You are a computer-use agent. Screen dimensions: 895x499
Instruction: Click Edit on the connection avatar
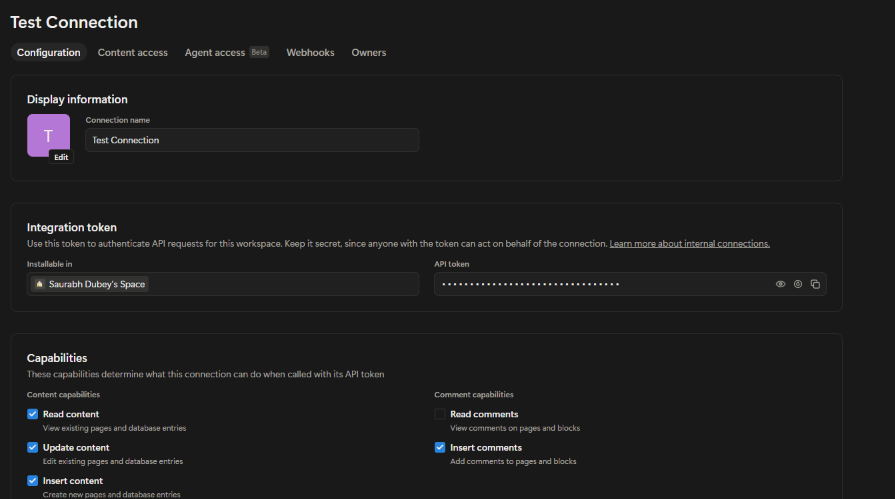coord(61,157)
